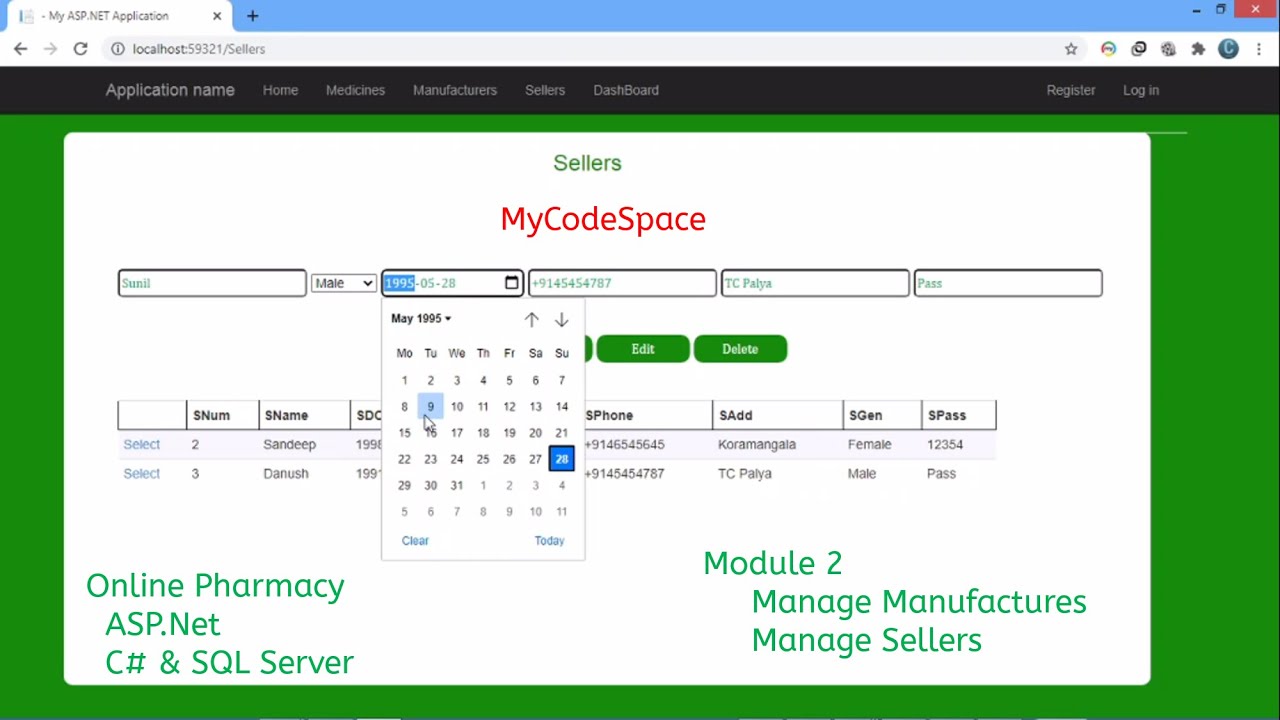Click the Female gender cell

pyautogui.click(x=869, y=444)
